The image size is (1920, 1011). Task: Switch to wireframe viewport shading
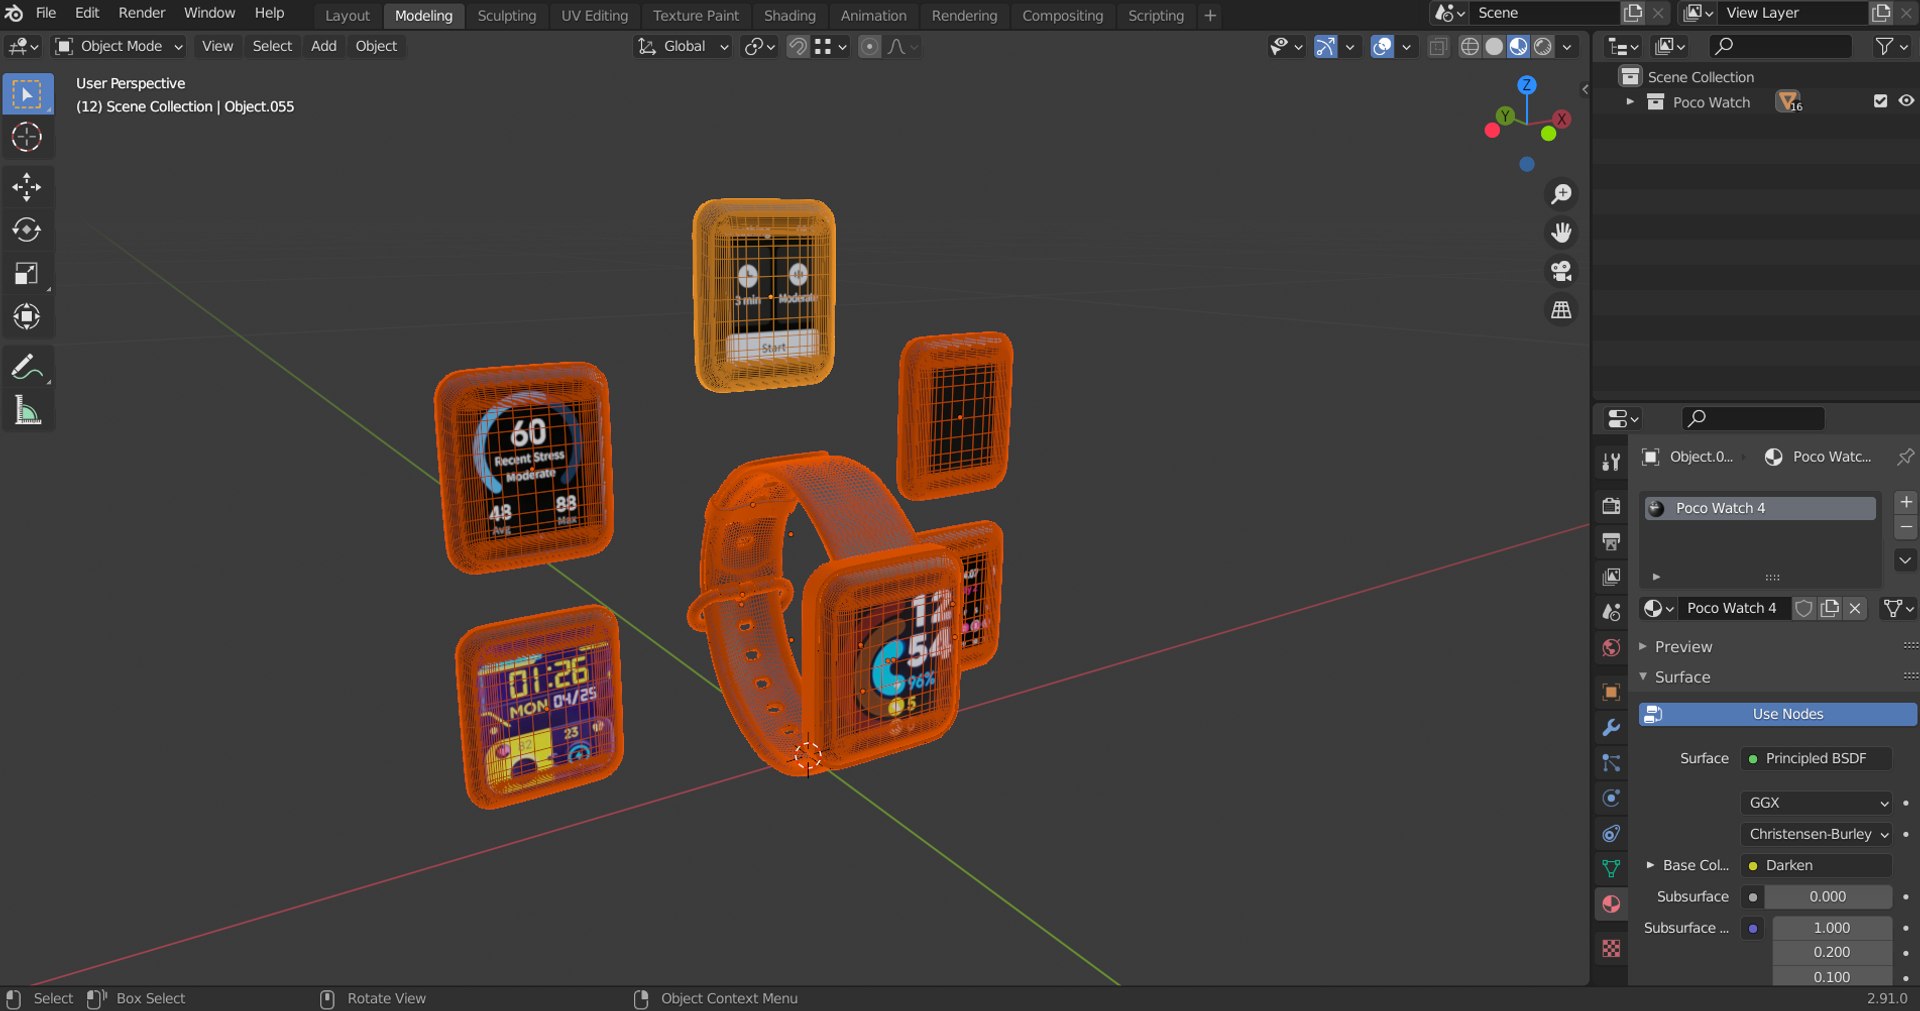click(1470, 47)
